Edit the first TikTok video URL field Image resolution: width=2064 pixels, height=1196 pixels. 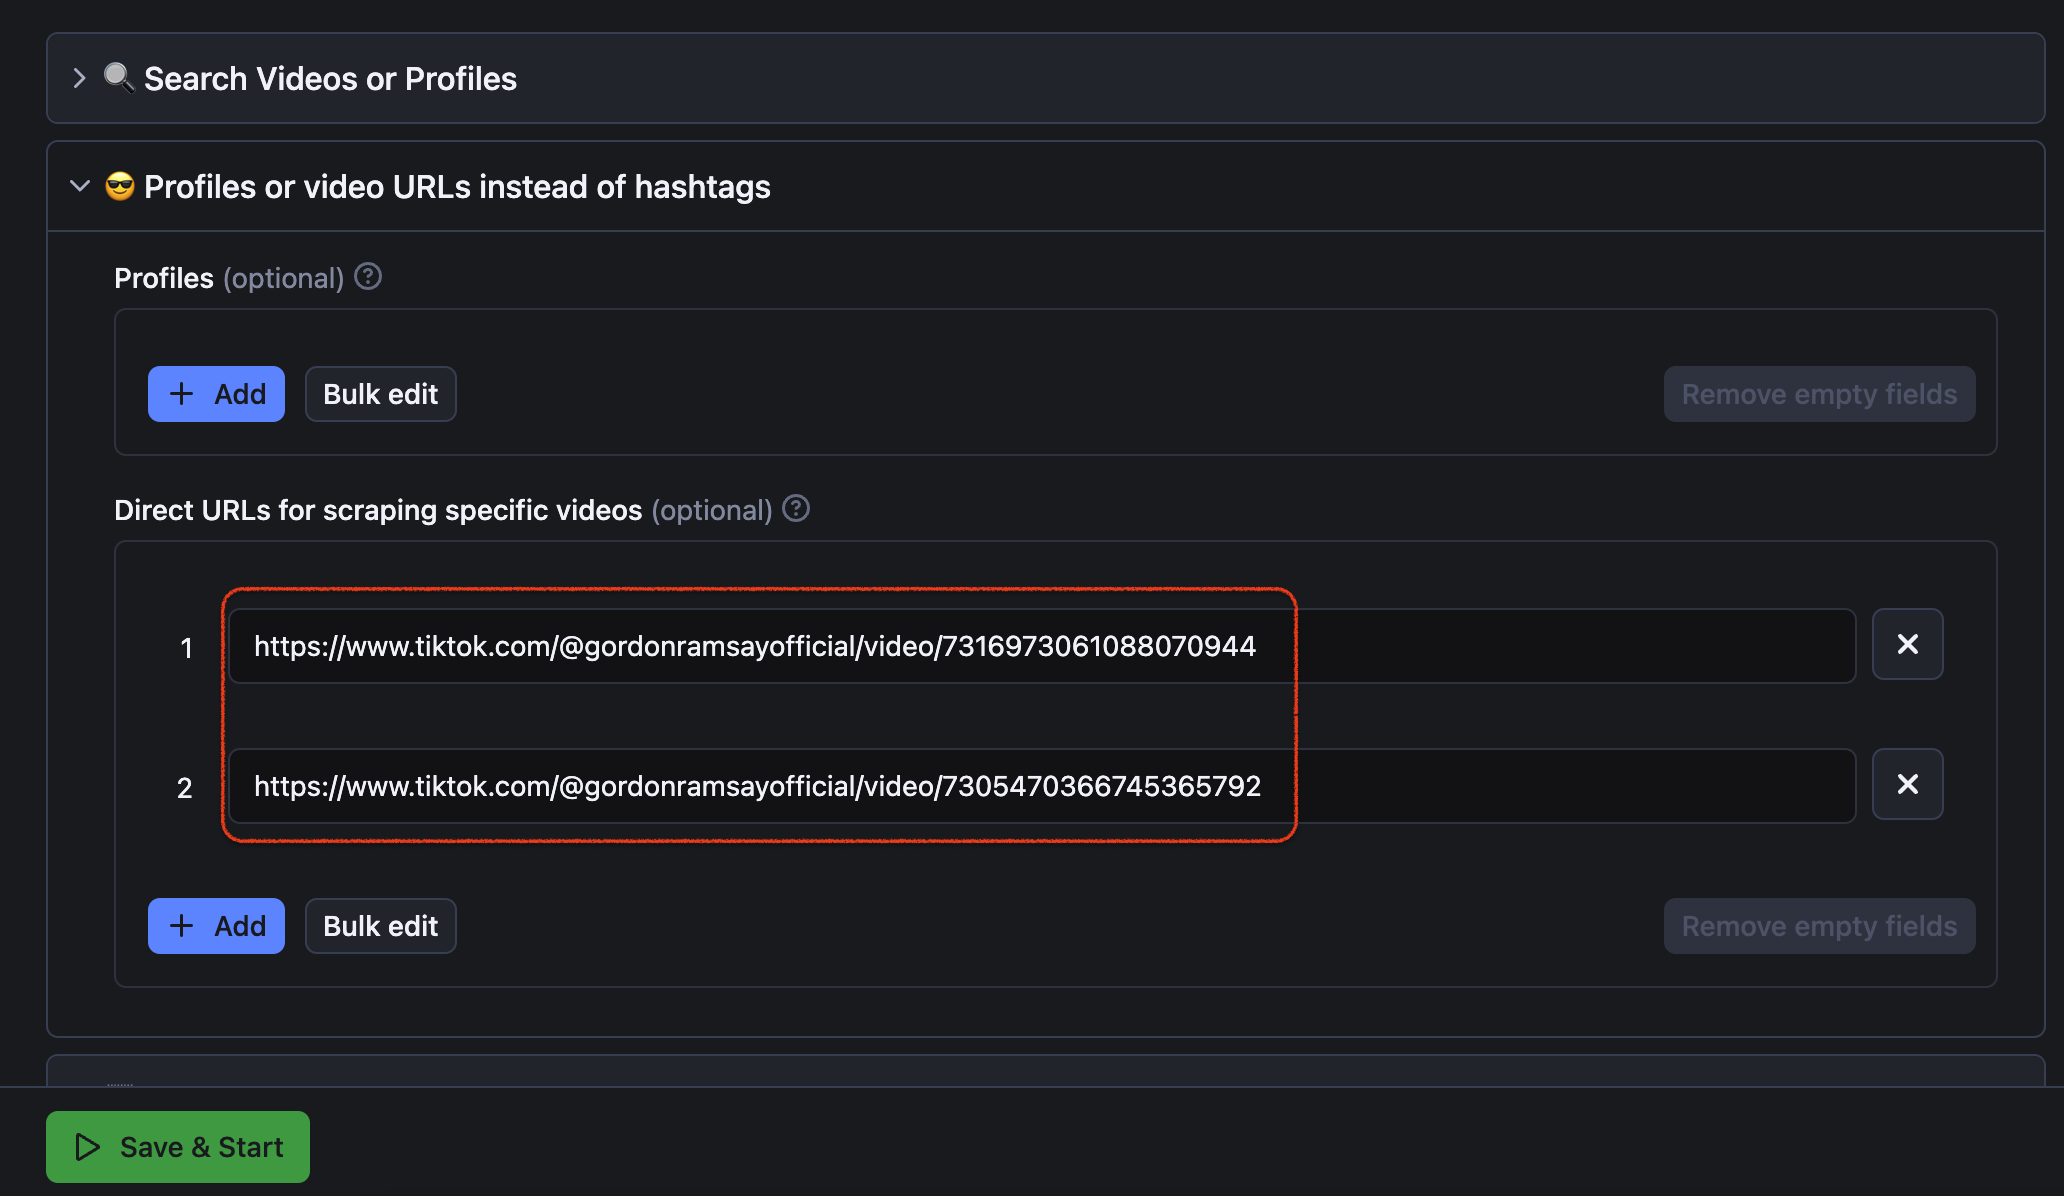[1040, 646]
